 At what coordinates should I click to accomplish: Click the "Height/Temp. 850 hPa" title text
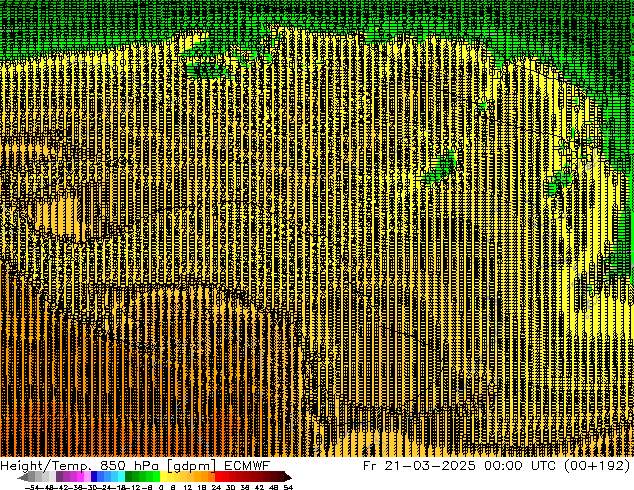click(78, 466)
